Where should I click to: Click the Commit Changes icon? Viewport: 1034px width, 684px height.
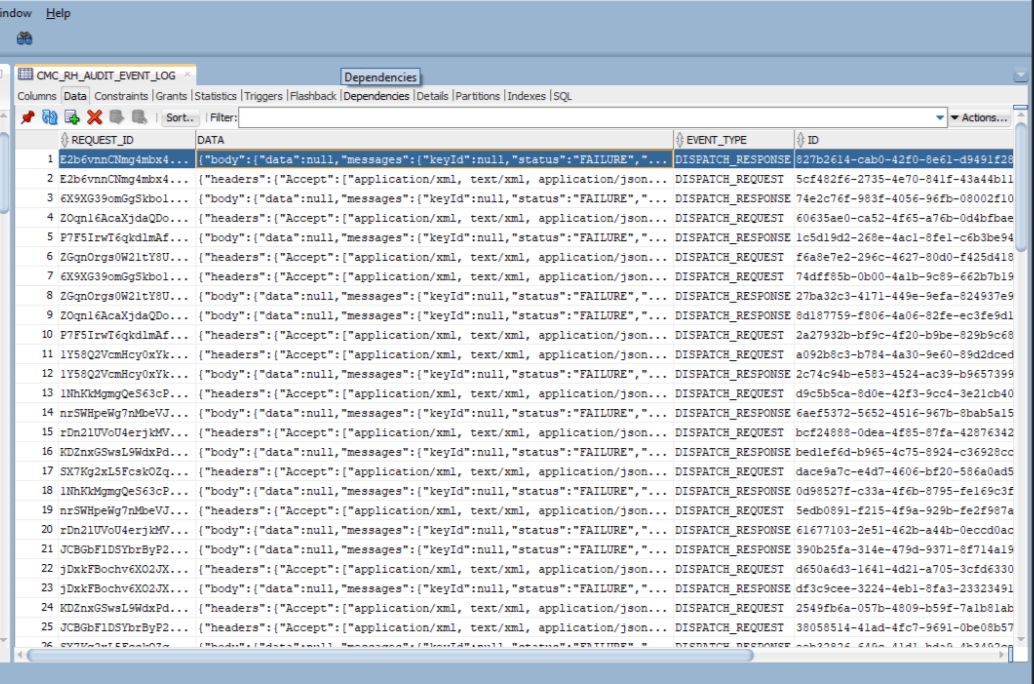117,117
